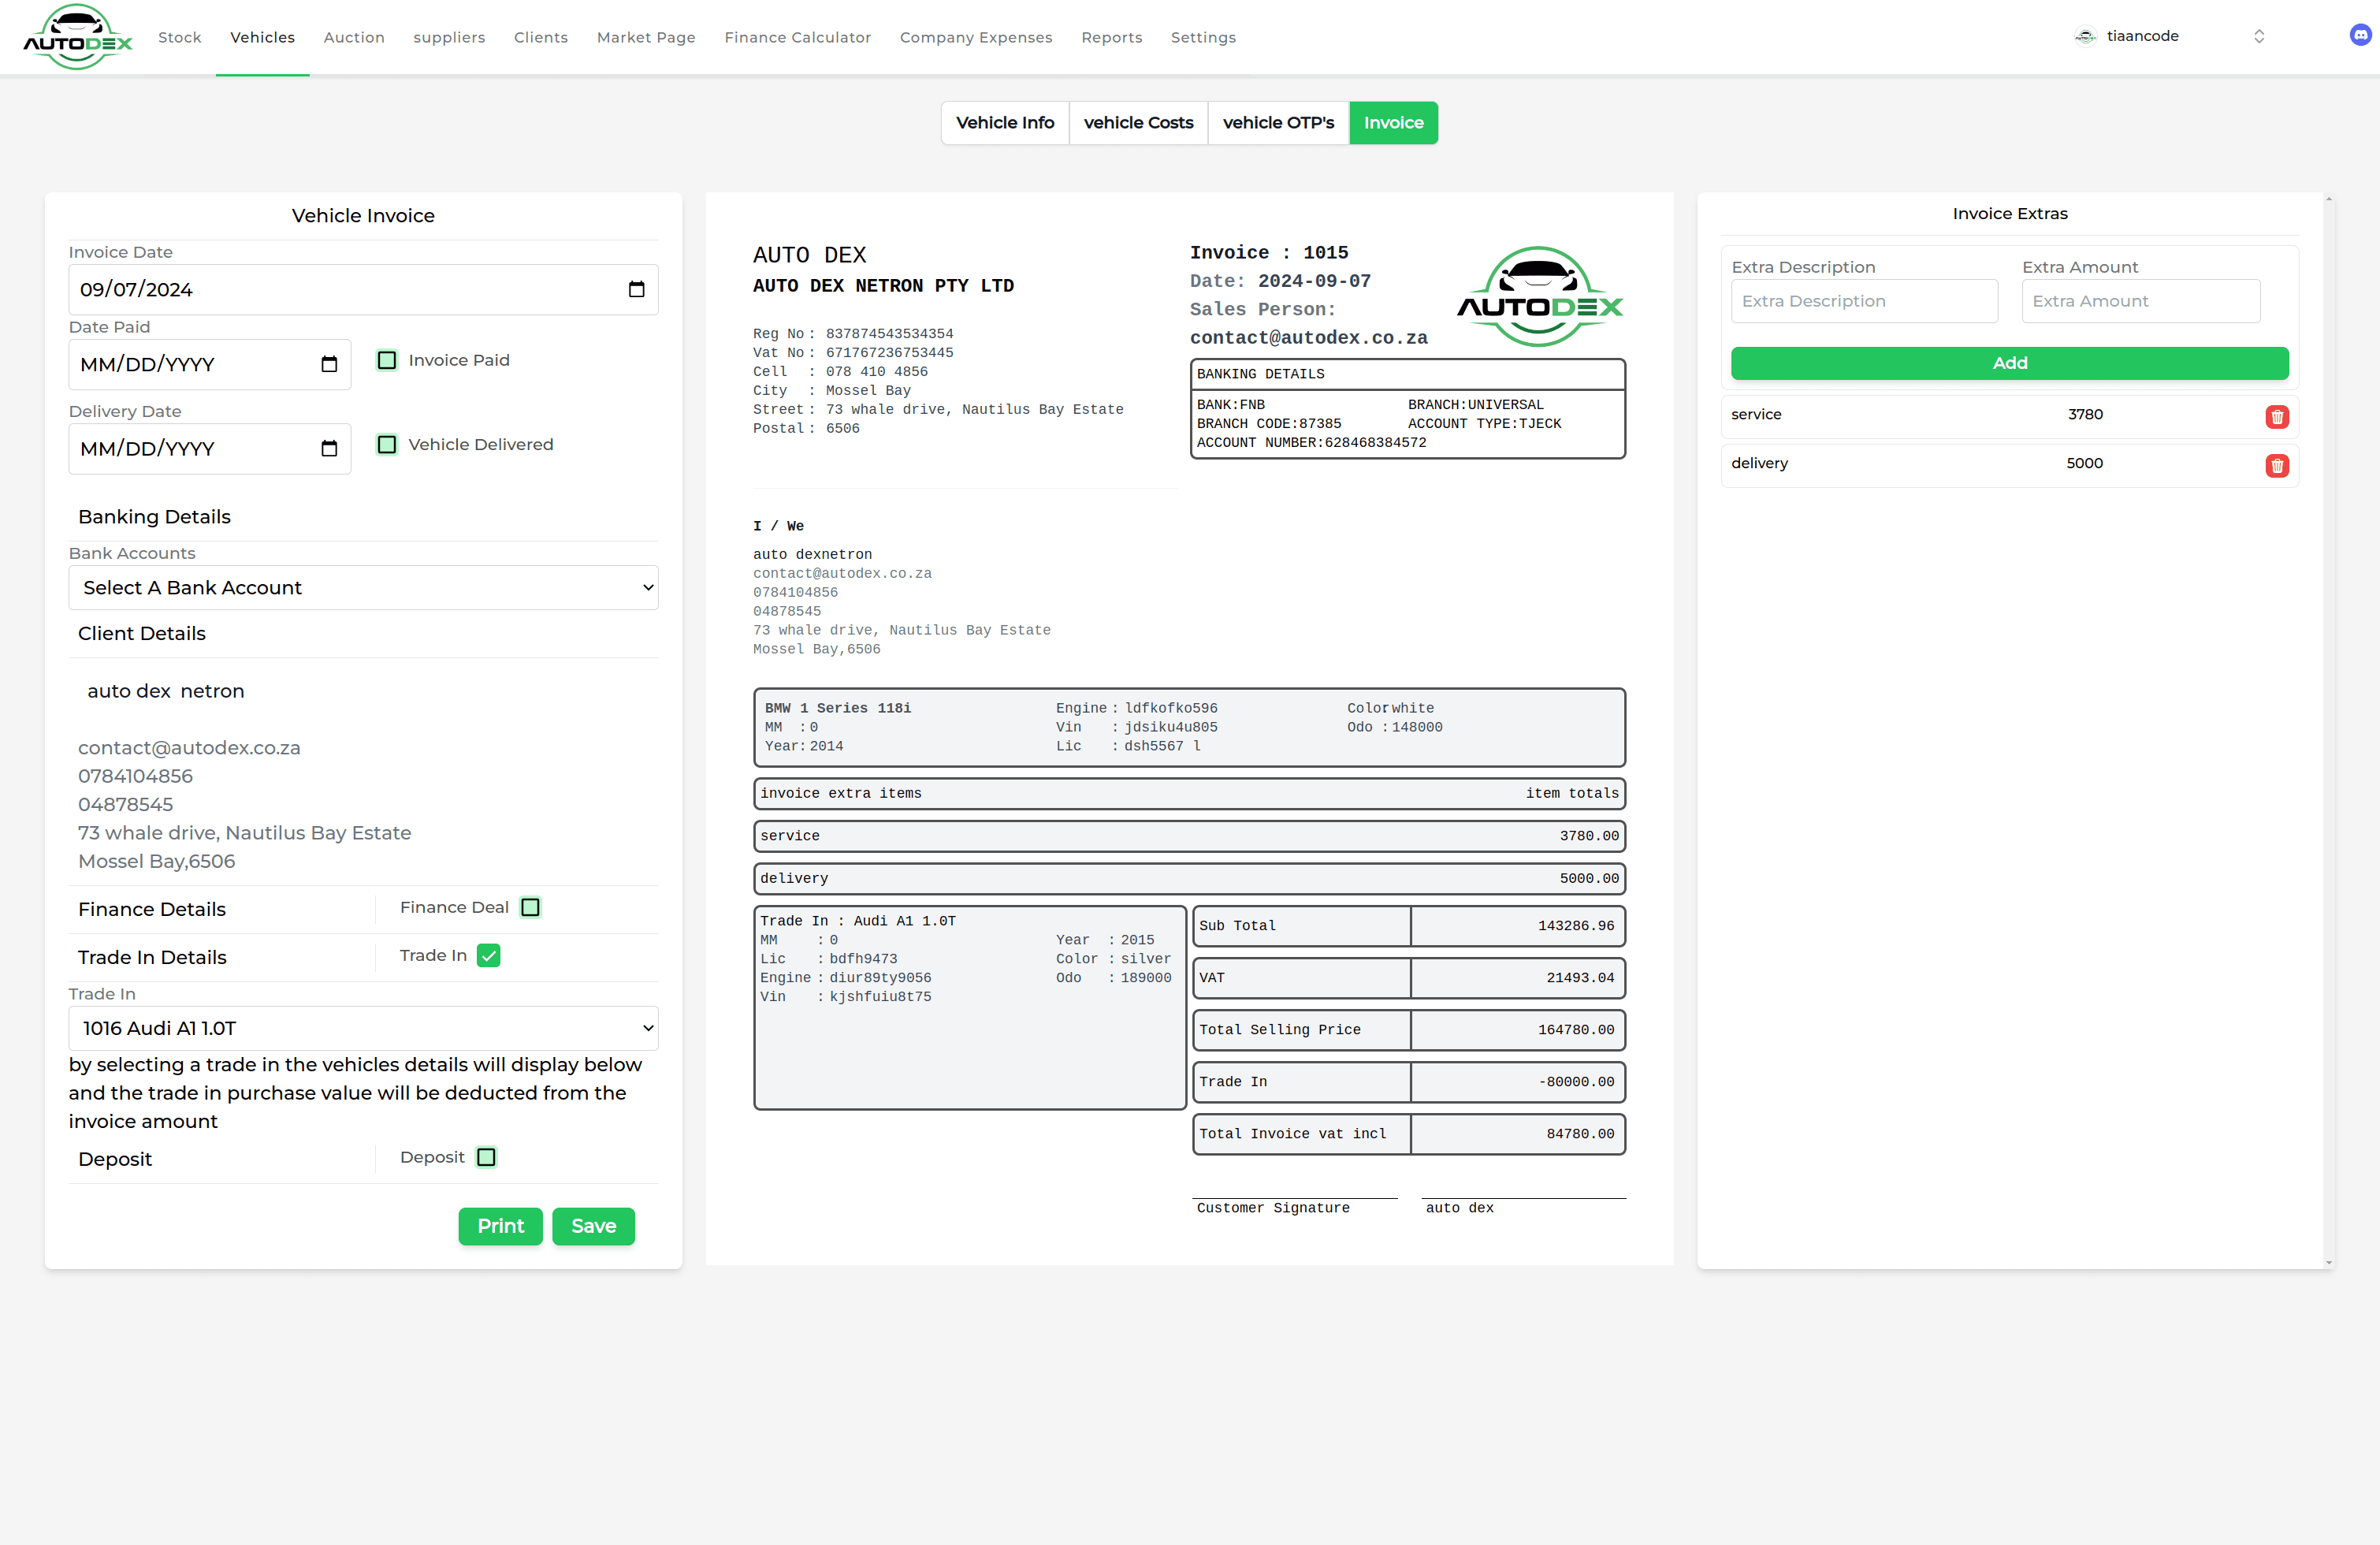Viewport: 2380px width, 1545px height.
Task: Click the service row 3780.00 in invoice
Action: (x=1189, y=836)
